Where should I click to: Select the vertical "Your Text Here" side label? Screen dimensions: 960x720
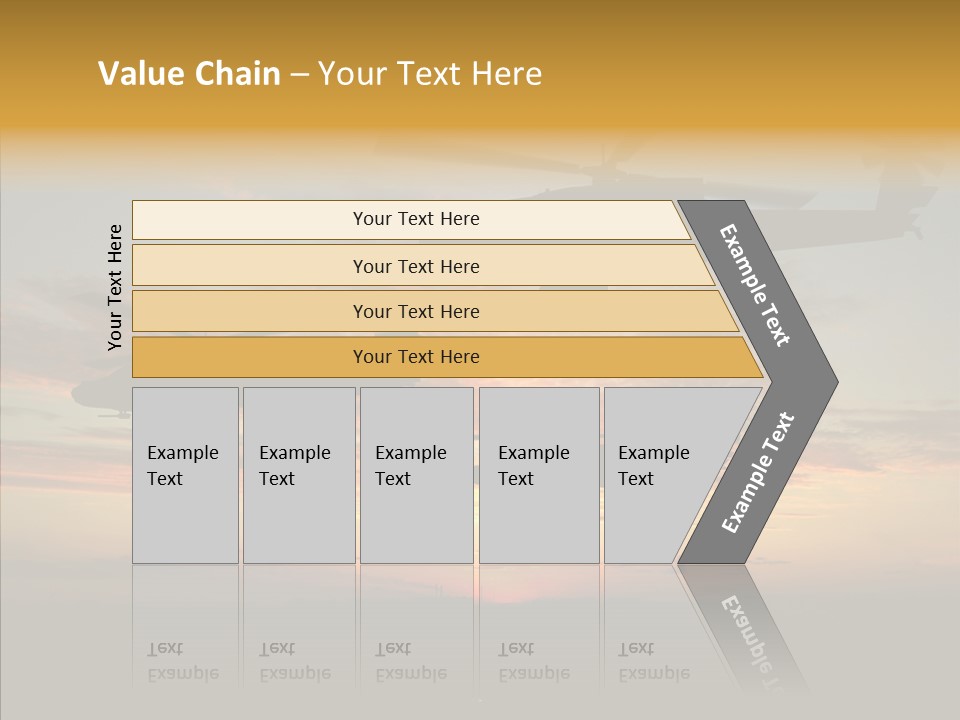[x=115, y=287]
